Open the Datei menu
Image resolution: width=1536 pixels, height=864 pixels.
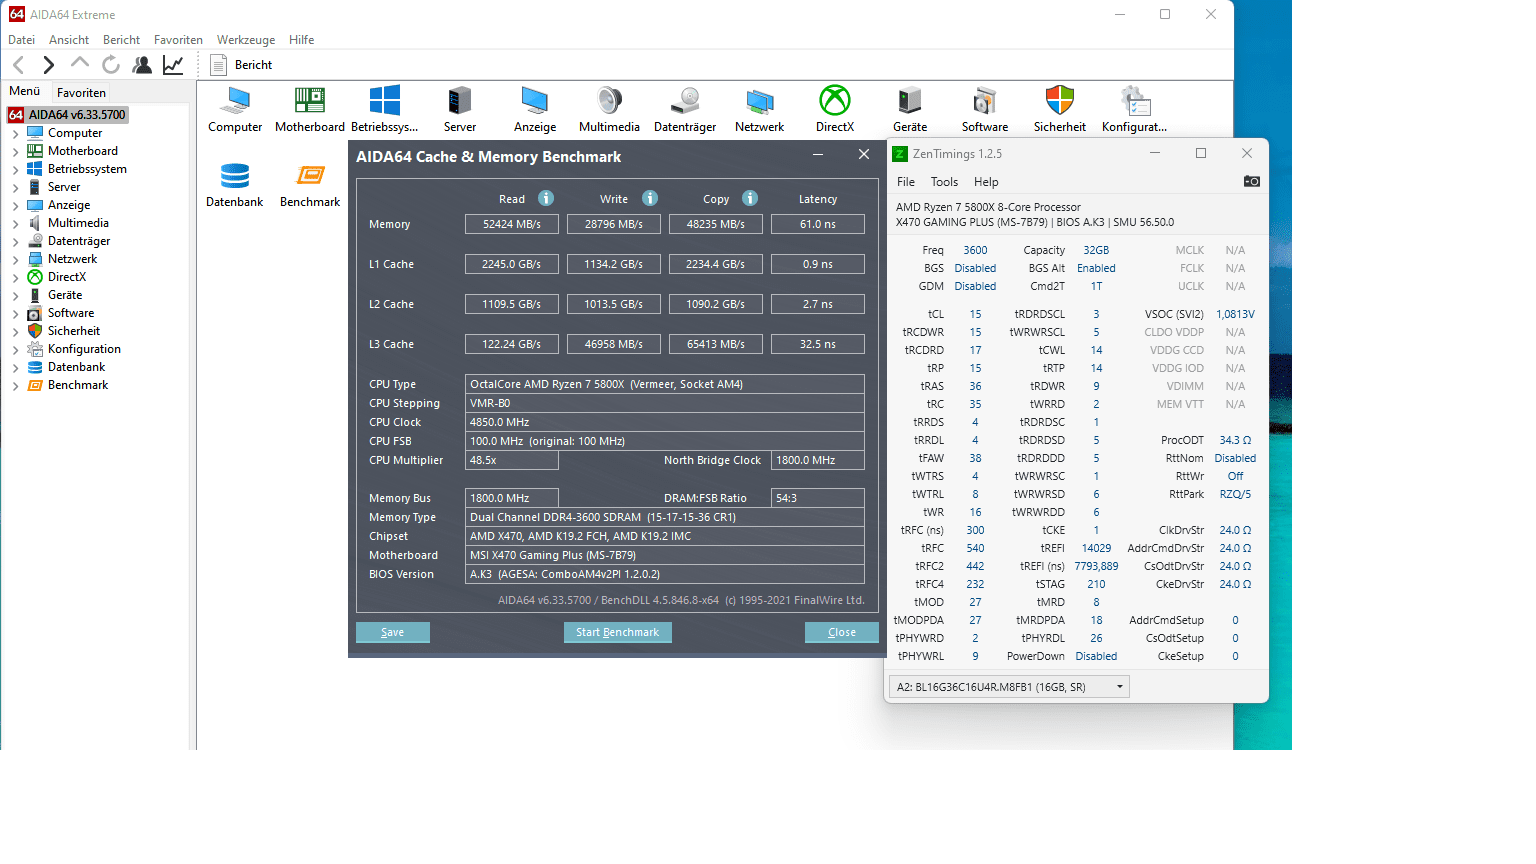pyautogui.click(x=21, y=40)
